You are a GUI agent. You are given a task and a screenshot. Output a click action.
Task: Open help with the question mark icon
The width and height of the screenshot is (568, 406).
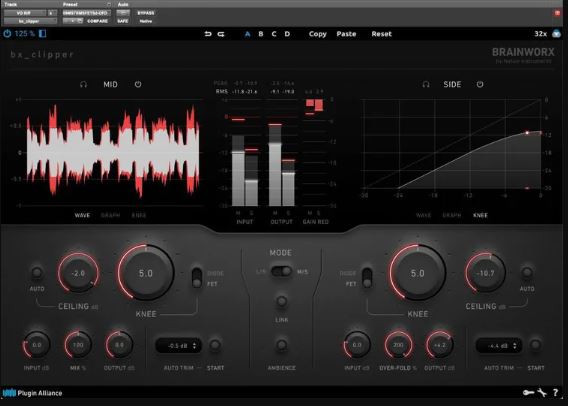(555, 392)
